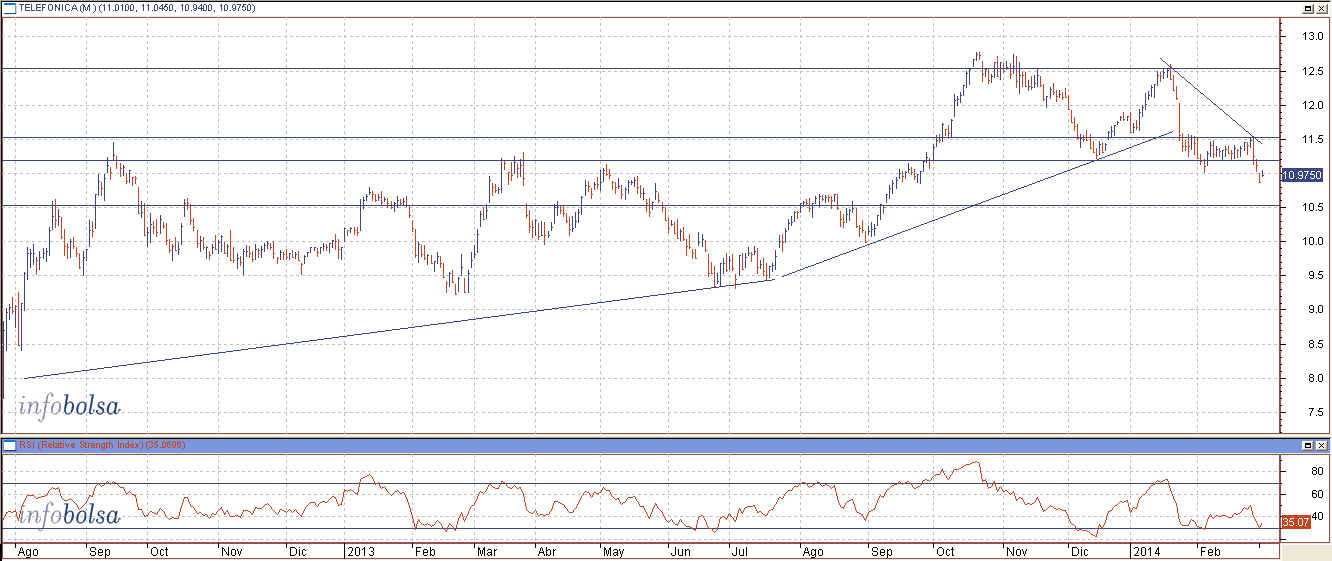Select the 35.07 RSI value tag

point(1295,521)
